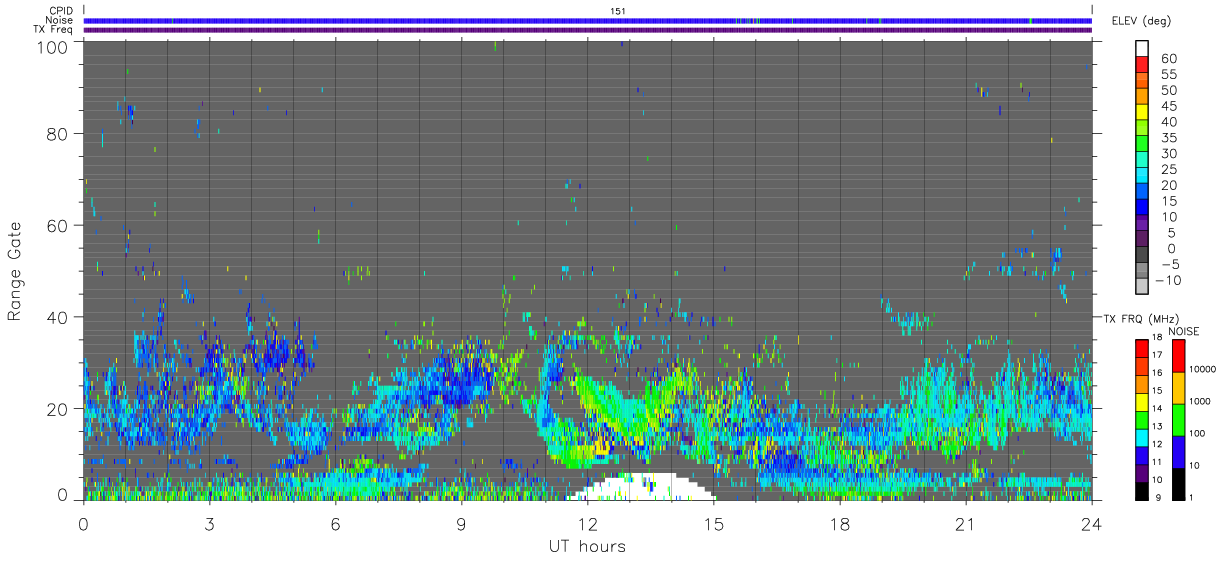Image resolution: width=1228 pixels, height=567 pixels.
Task: Click the UT hours tick label 15
Action: [x=714, y=523]
